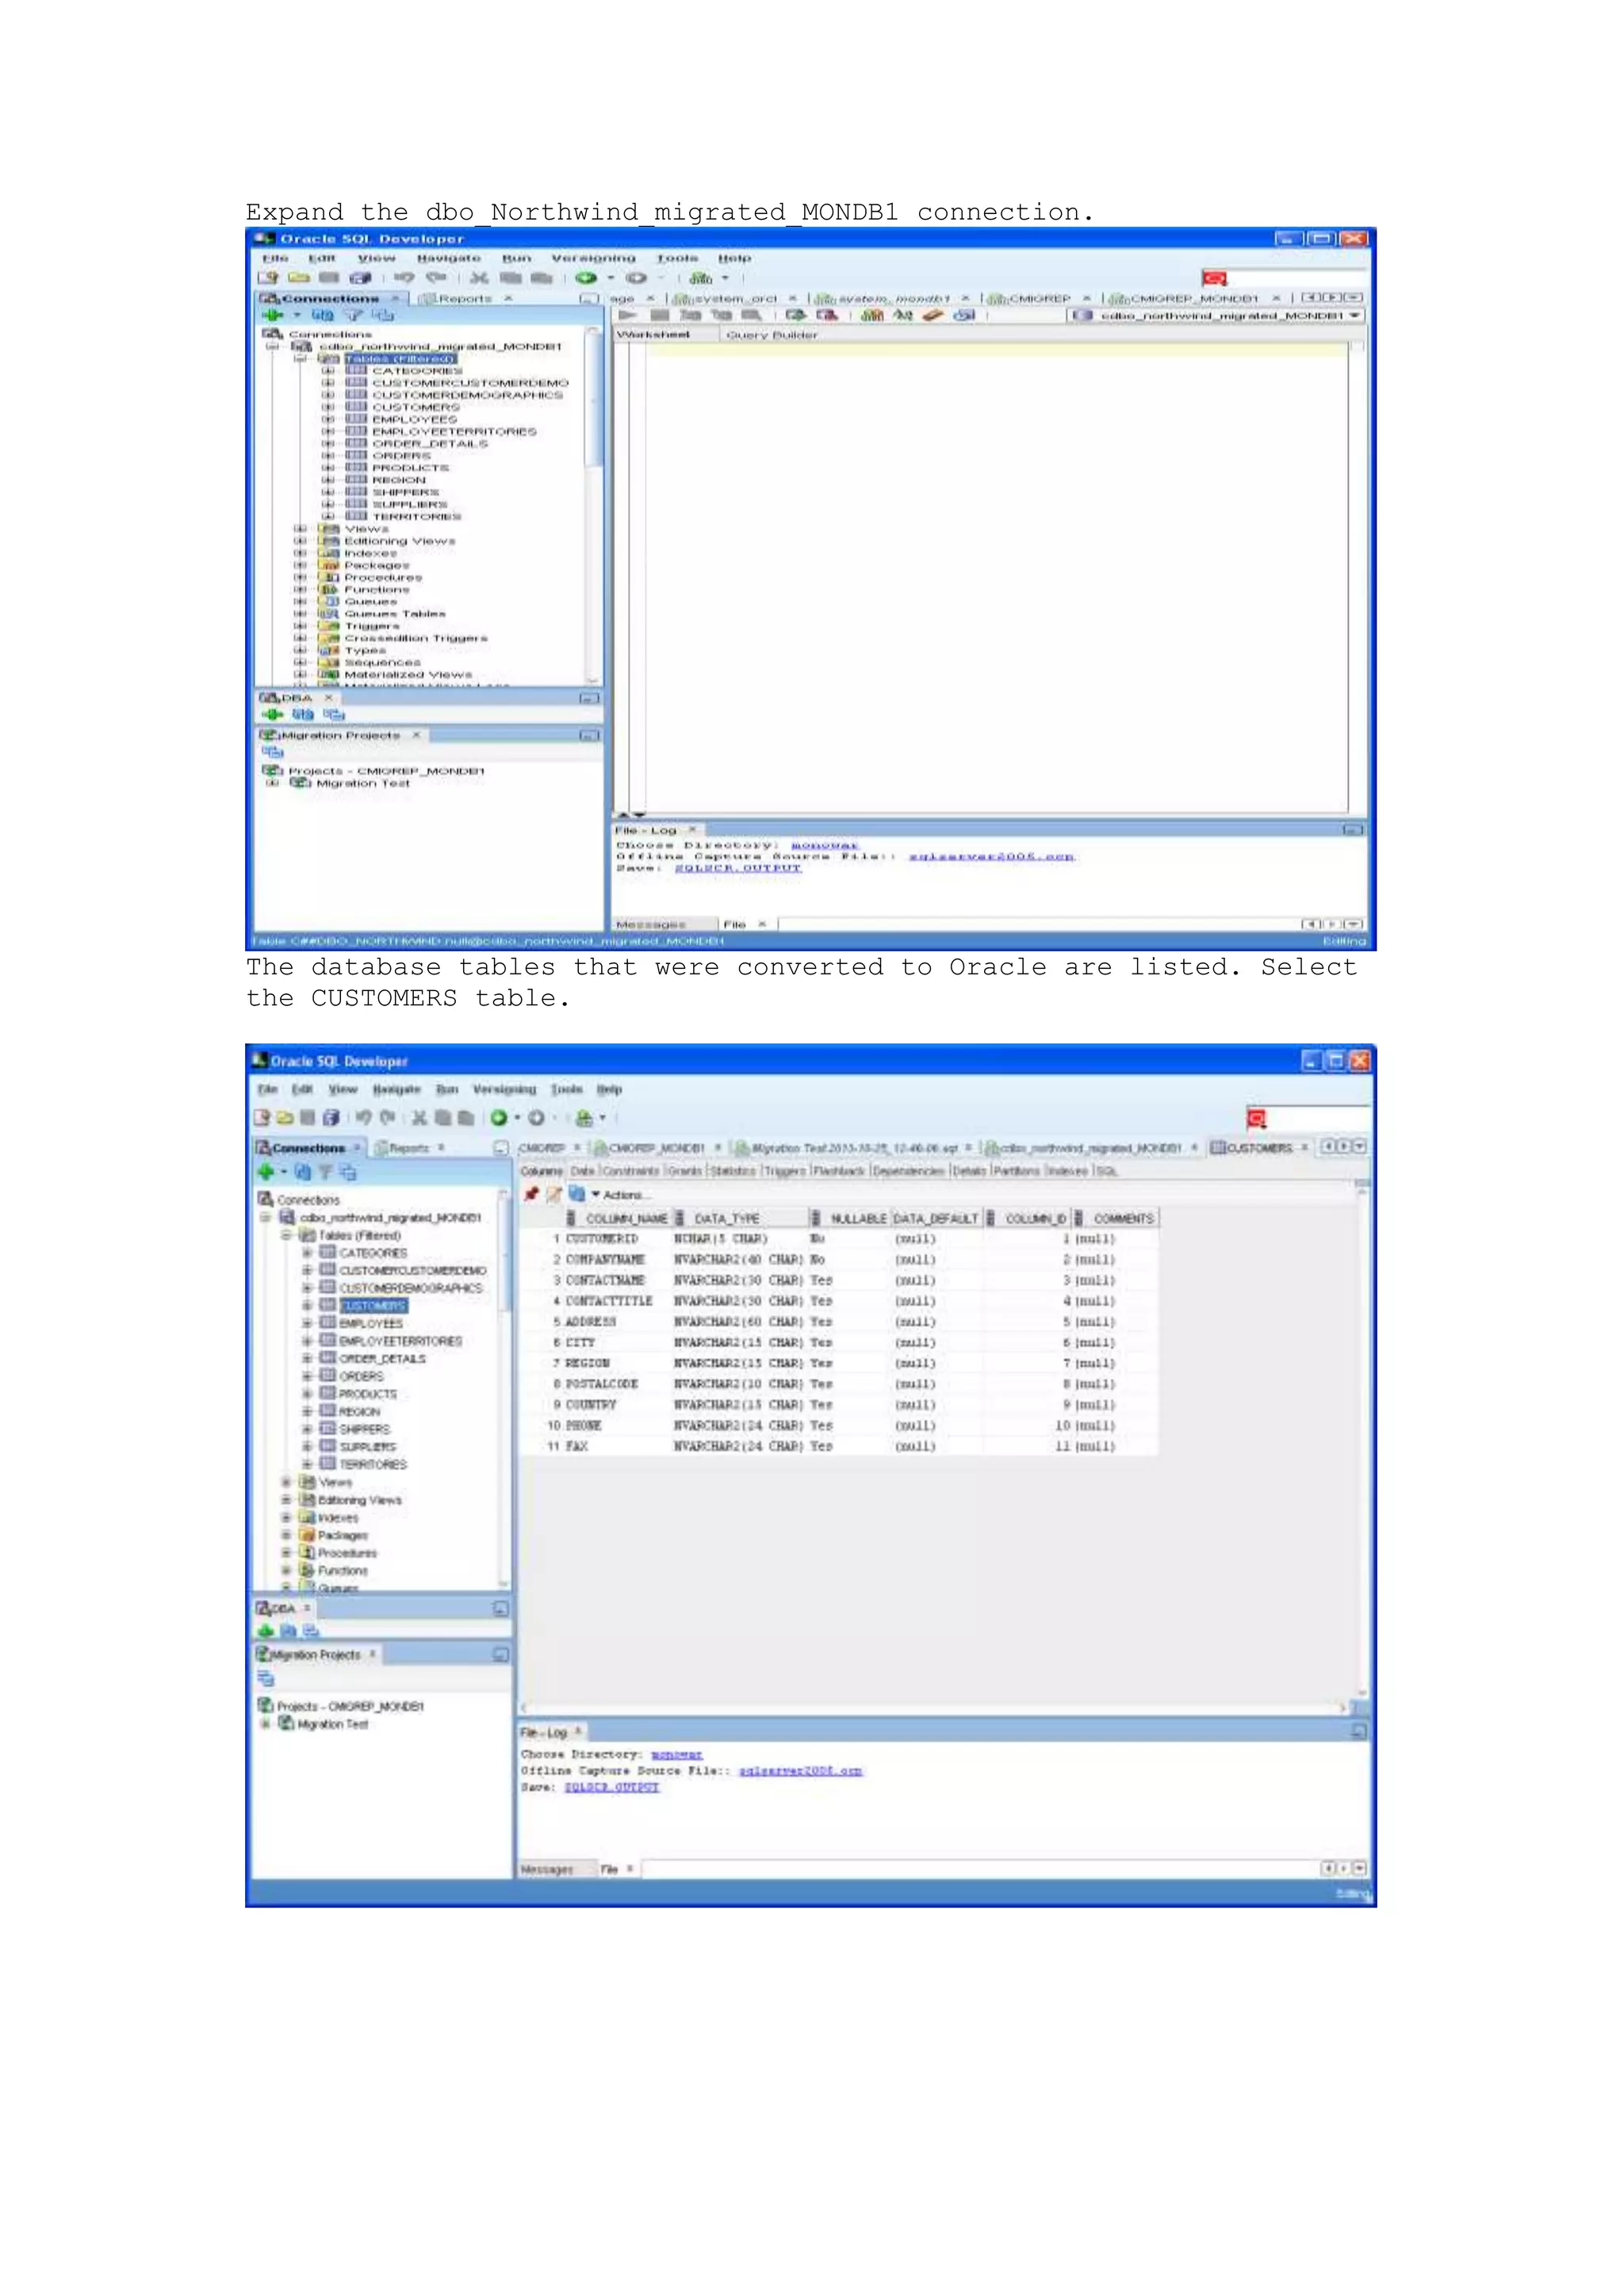The height and width of the screenshot is (2296, 1624).
Task: Expand Procedures node in lower screenshot tree
Action: pos(286,1553)
